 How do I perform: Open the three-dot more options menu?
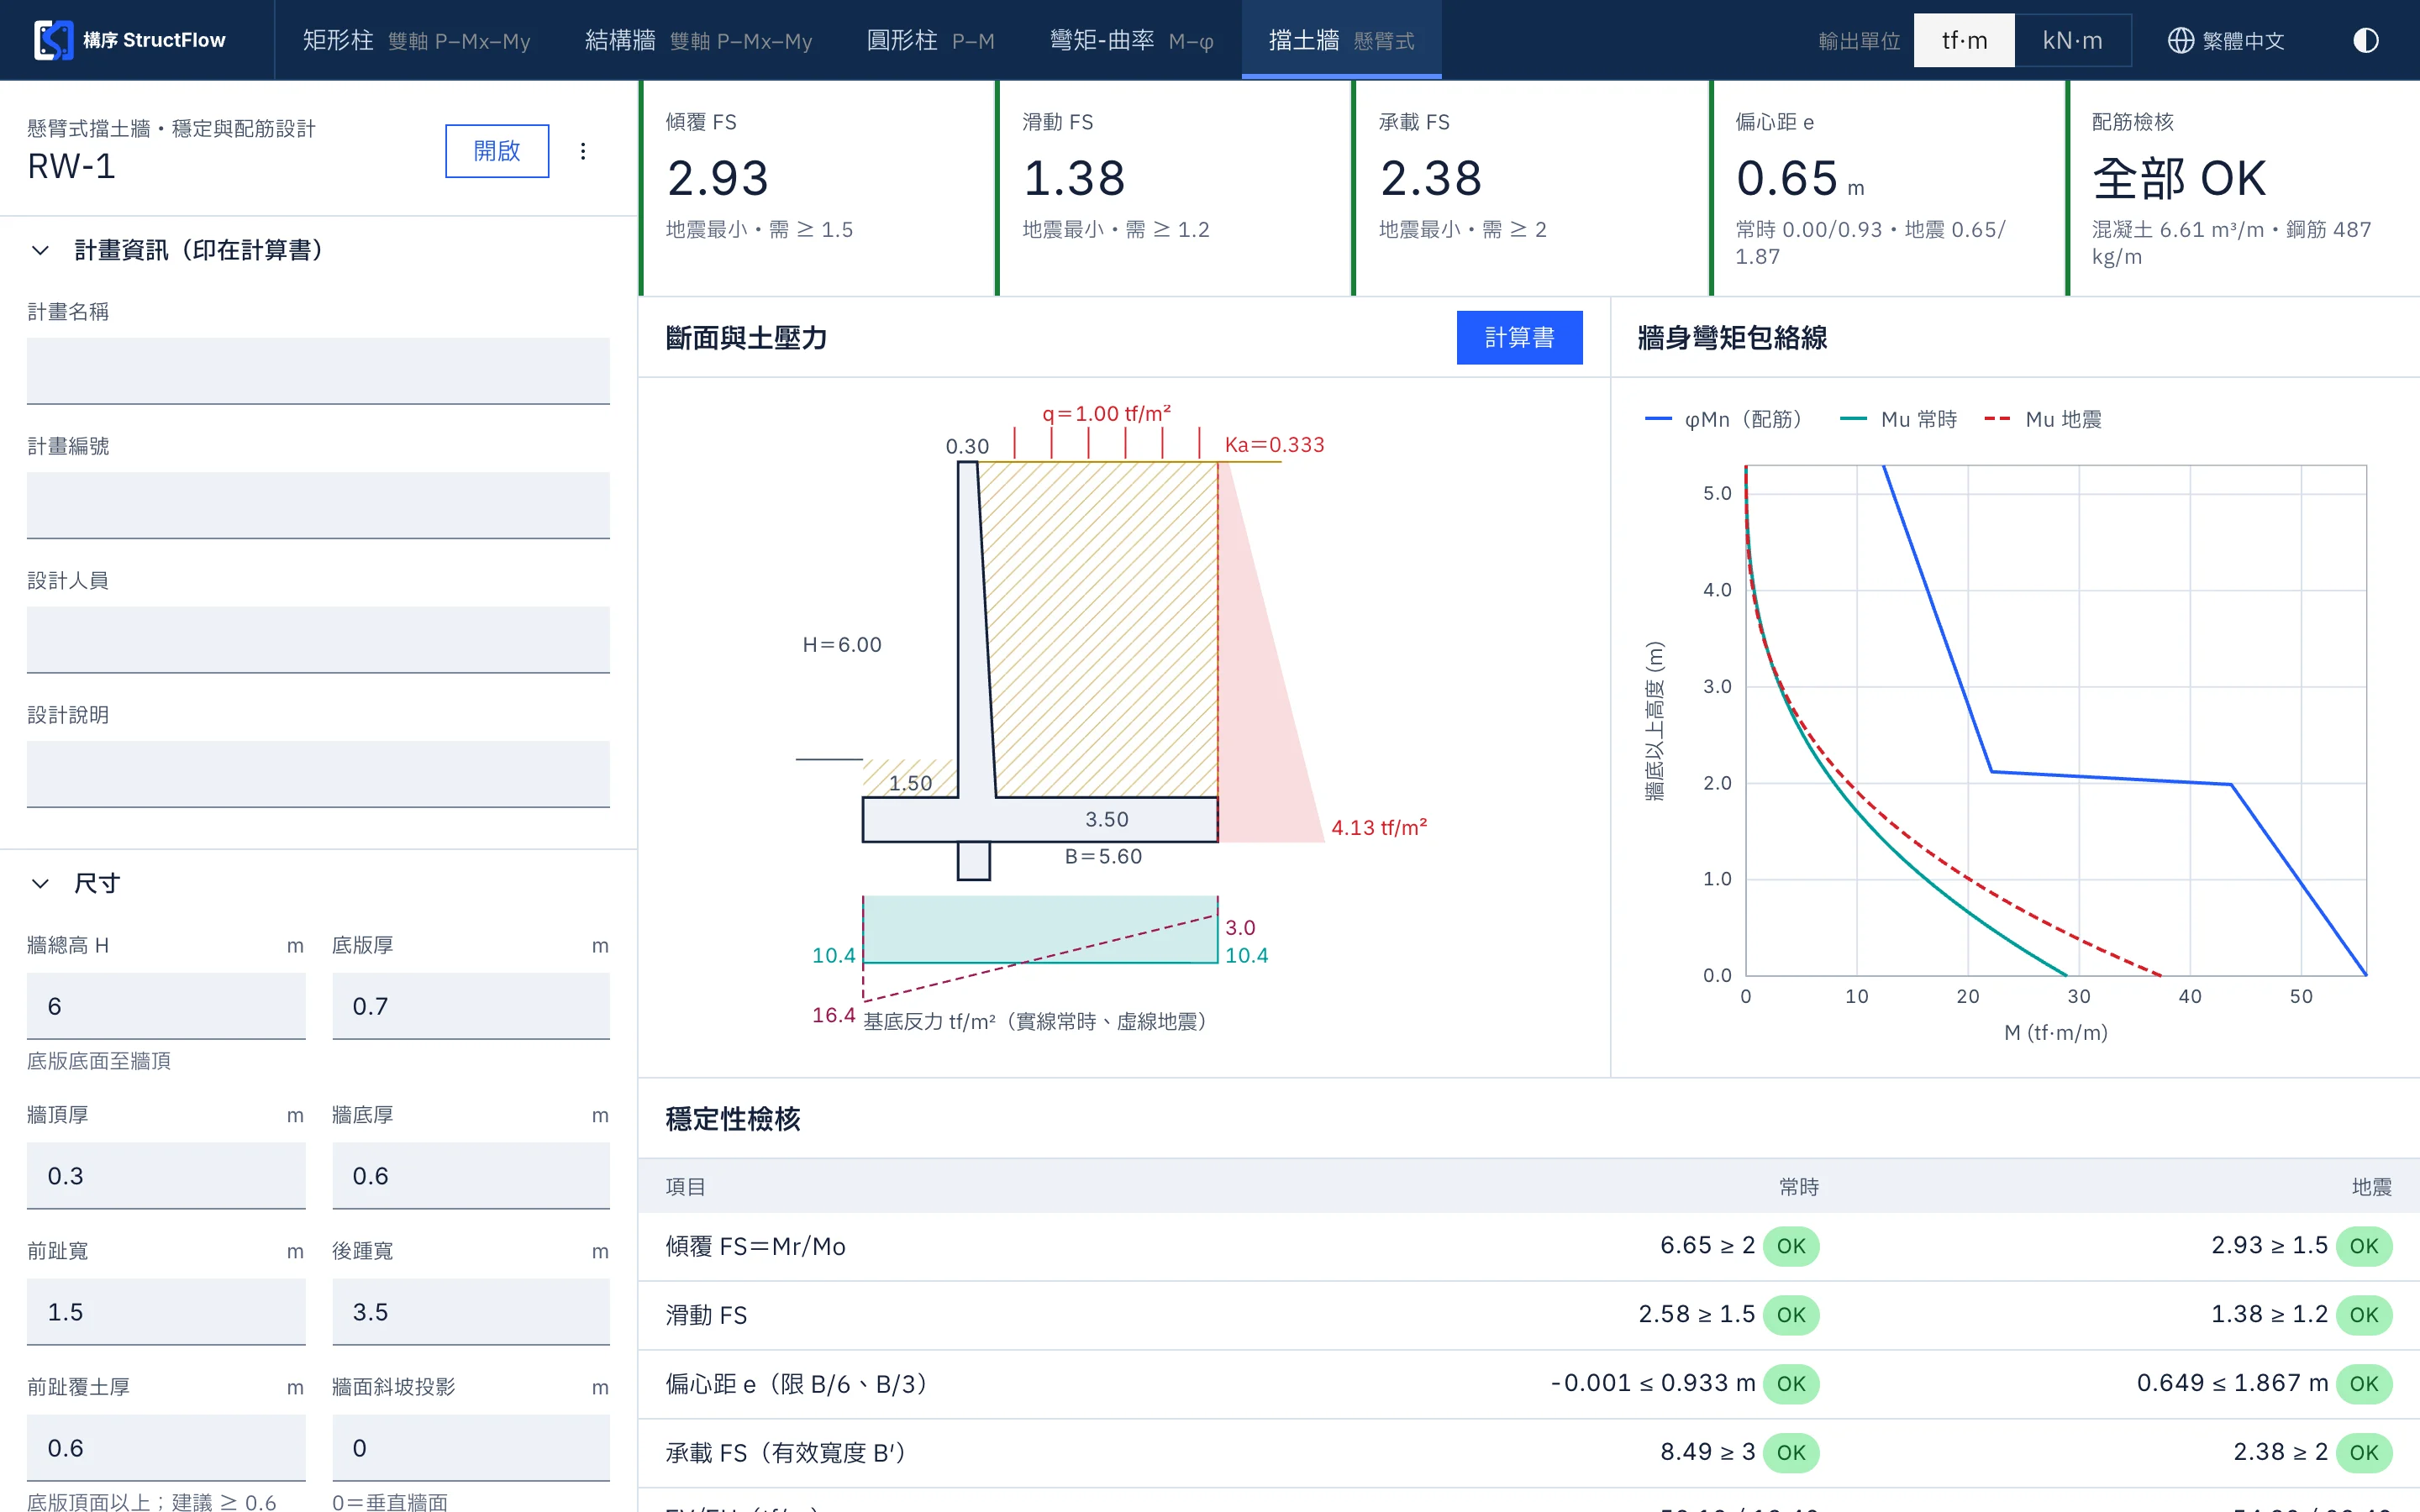point(583,151)
